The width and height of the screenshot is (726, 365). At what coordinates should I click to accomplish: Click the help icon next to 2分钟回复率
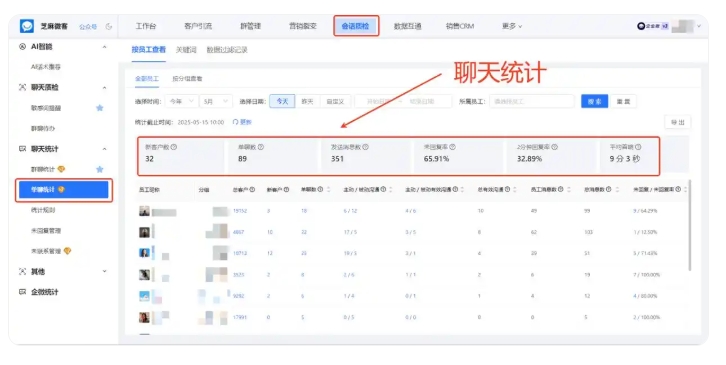(554, 147)
